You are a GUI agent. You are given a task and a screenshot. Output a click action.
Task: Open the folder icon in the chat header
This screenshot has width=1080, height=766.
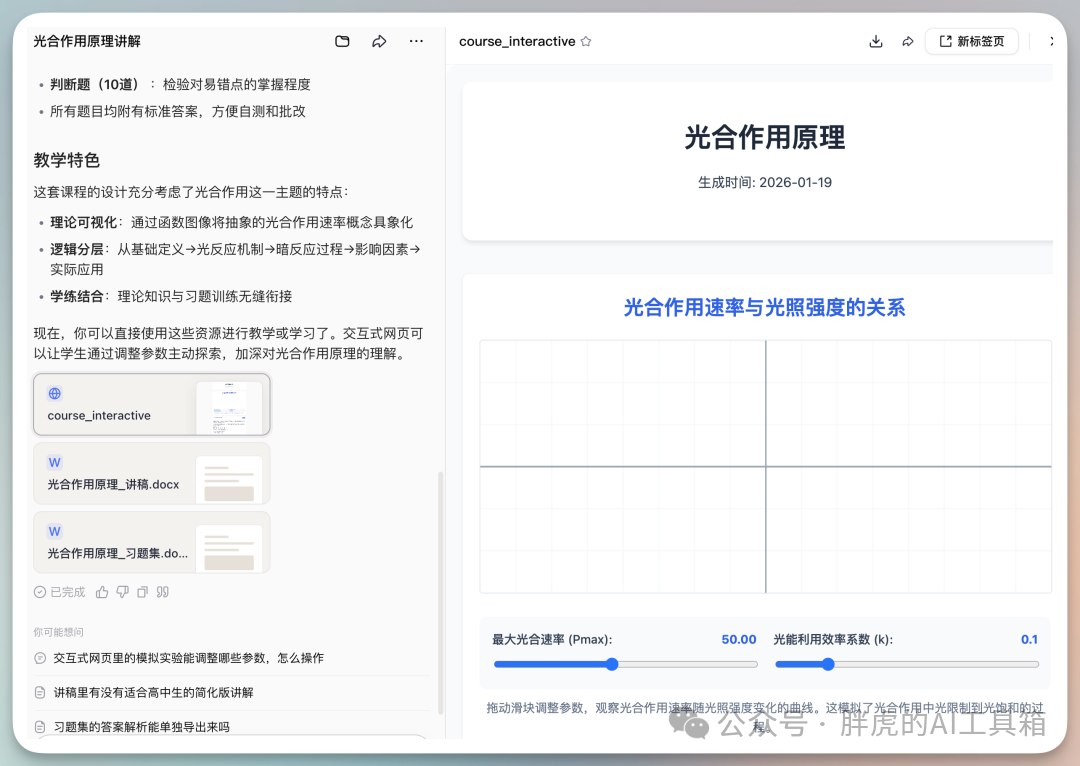pyautogui.click(x=342, y=41)
